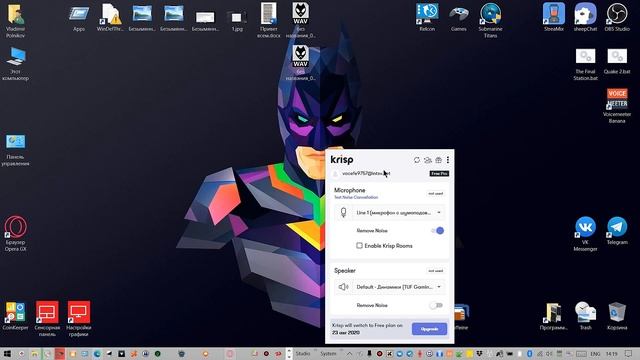The height and width of the screenshot is (360, 640).
Task: Open Voicemeeter Banana desktop shortcut
Action: point(617,106)
